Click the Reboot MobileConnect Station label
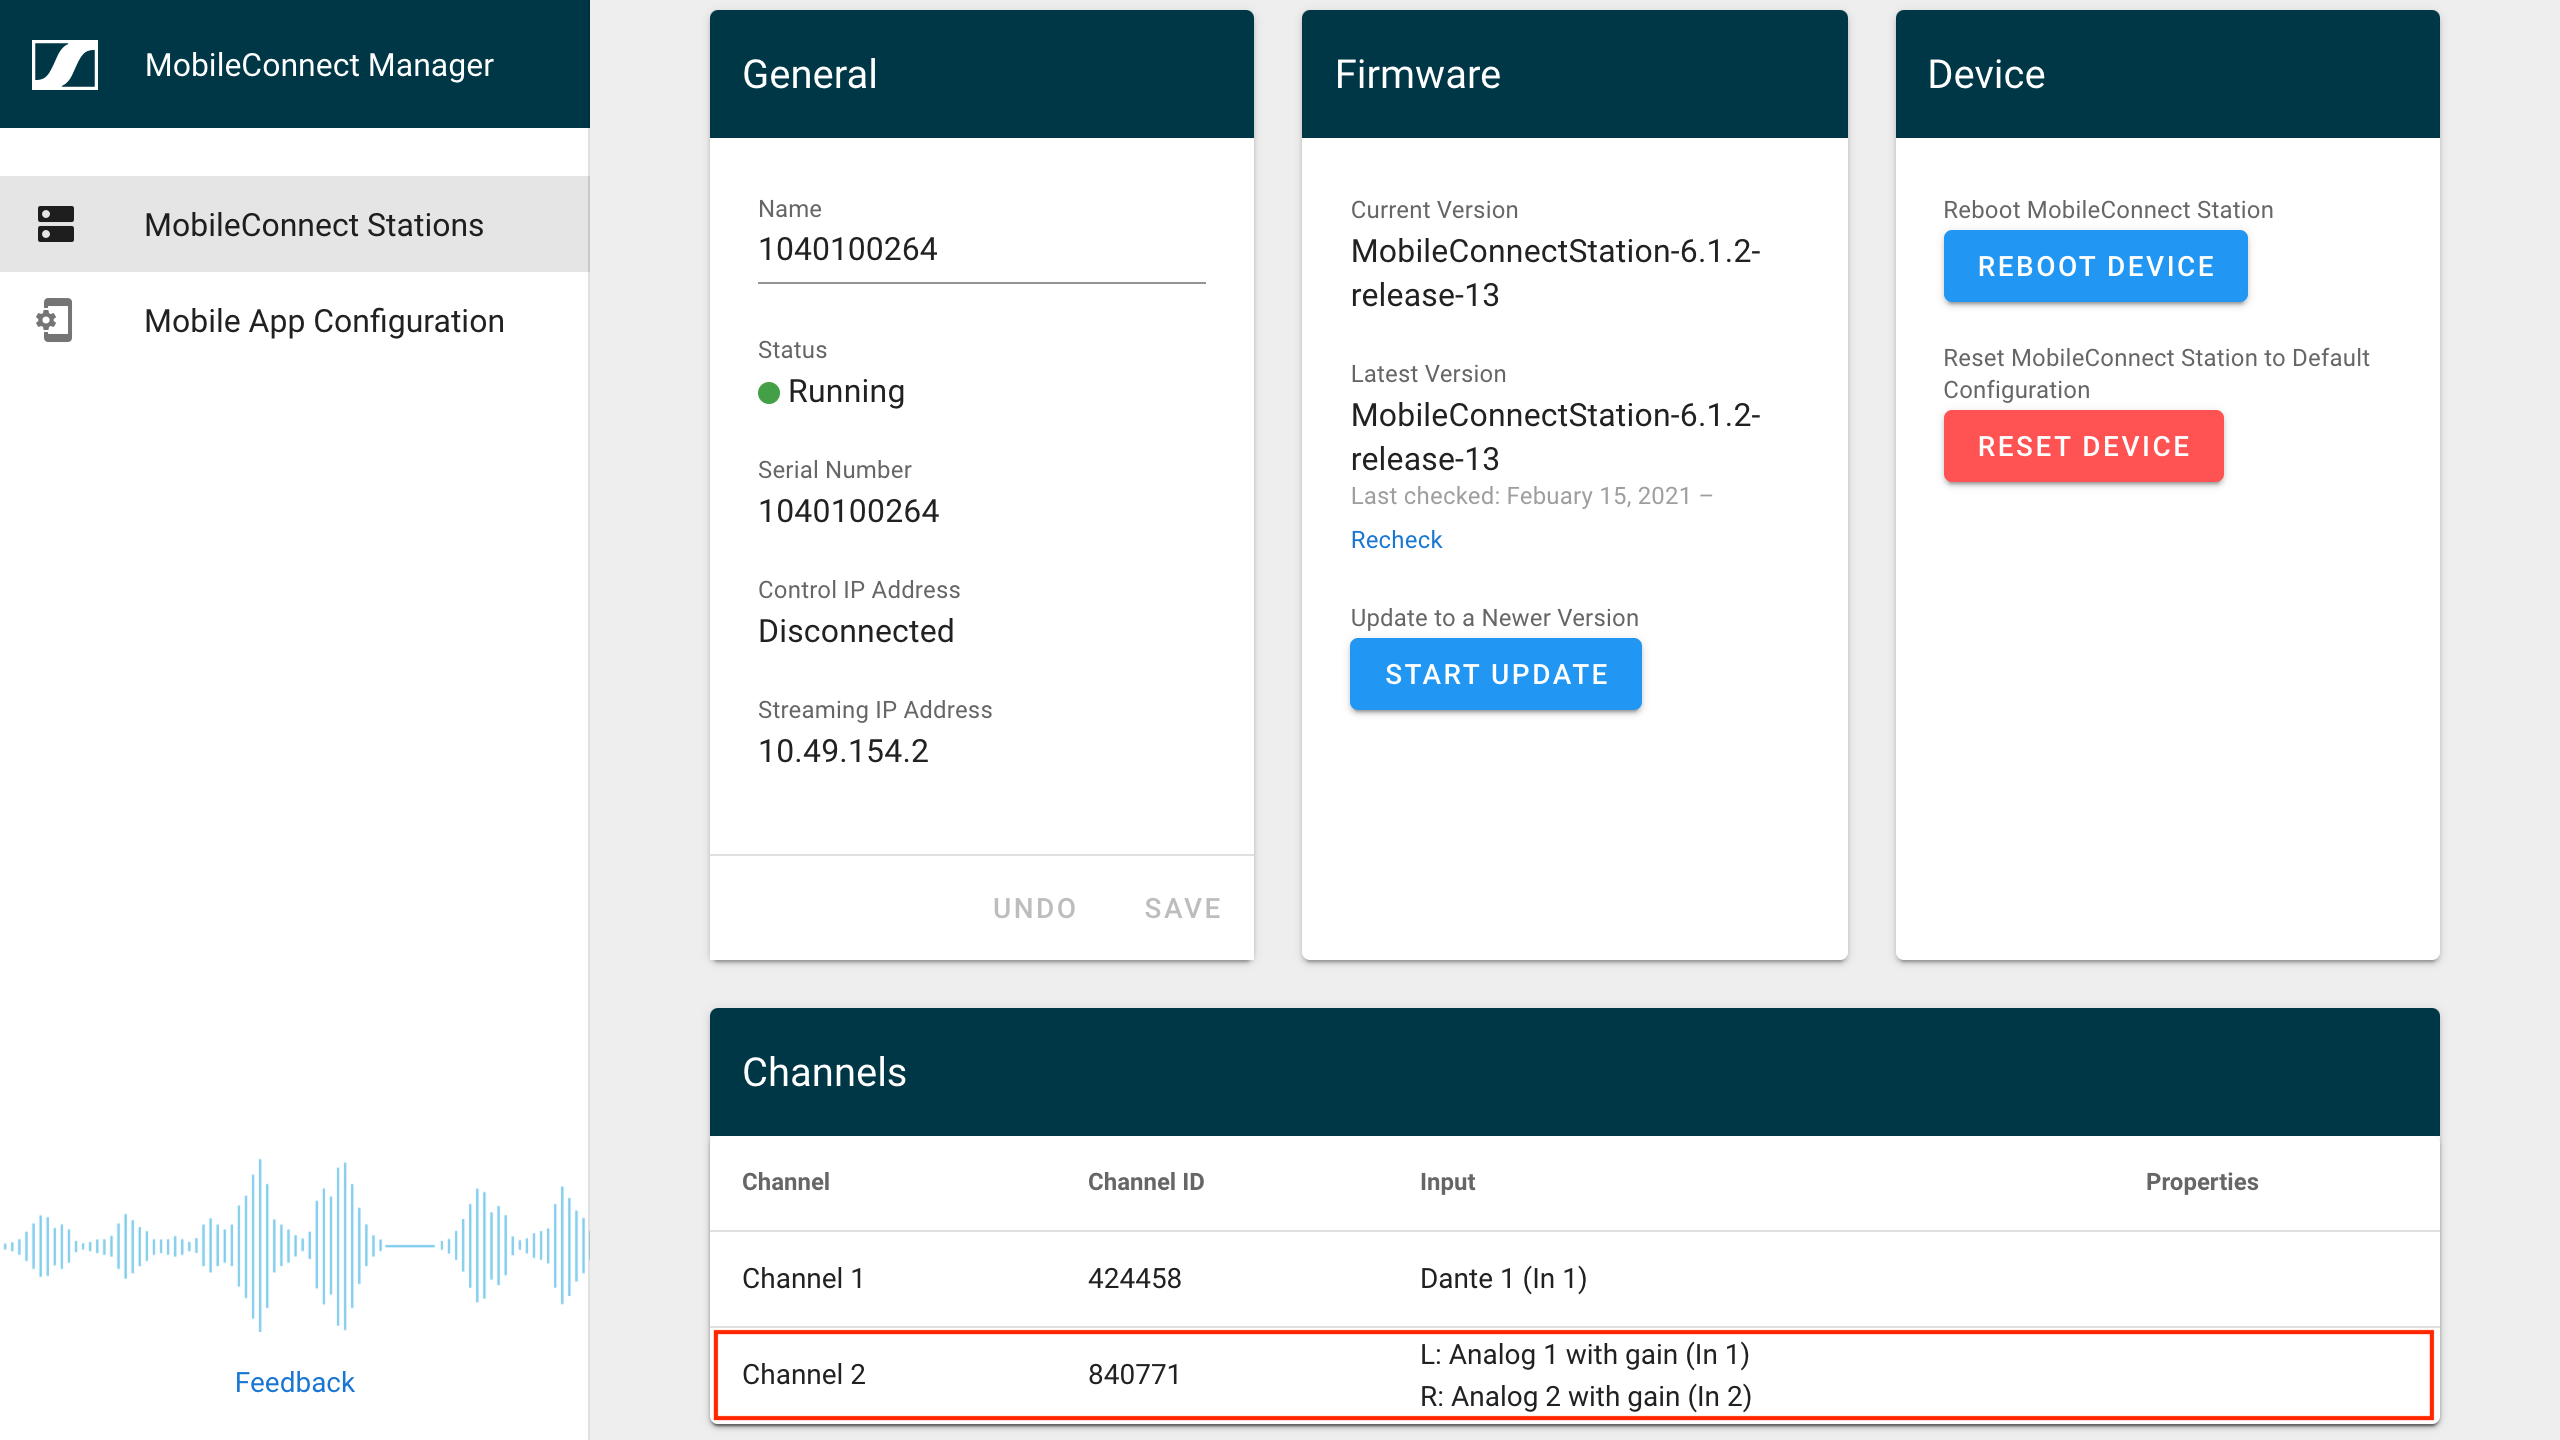 2108,210
